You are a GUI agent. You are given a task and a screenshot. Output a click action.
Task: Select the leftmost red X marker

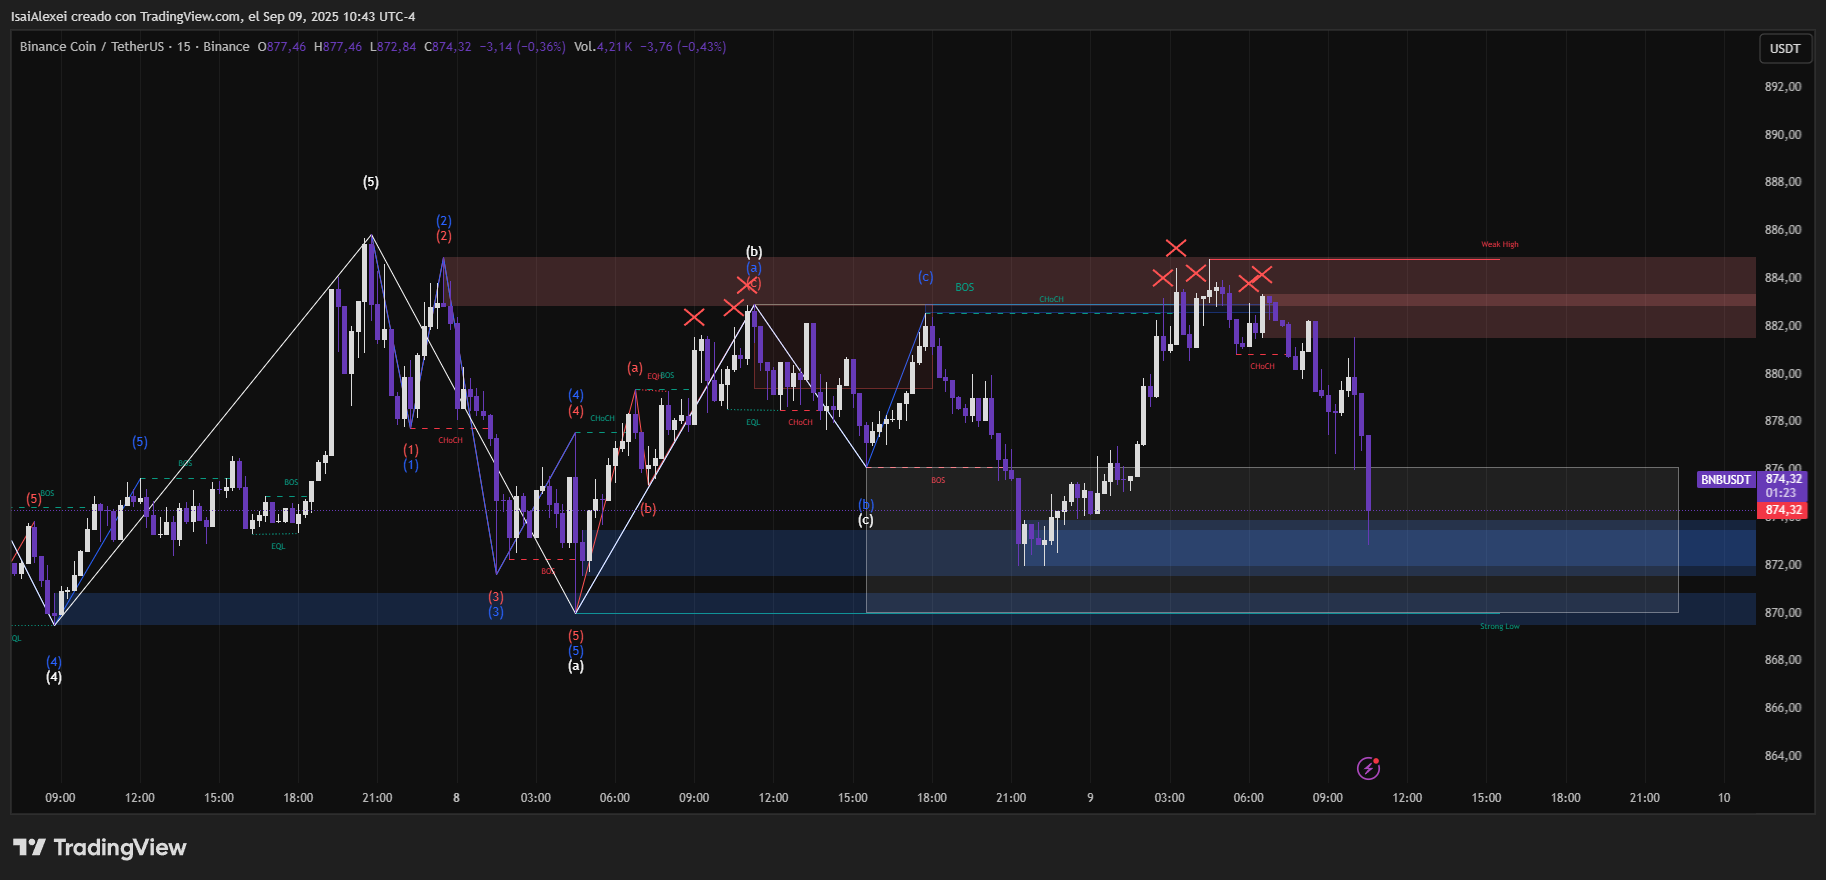tap(694, 317)
